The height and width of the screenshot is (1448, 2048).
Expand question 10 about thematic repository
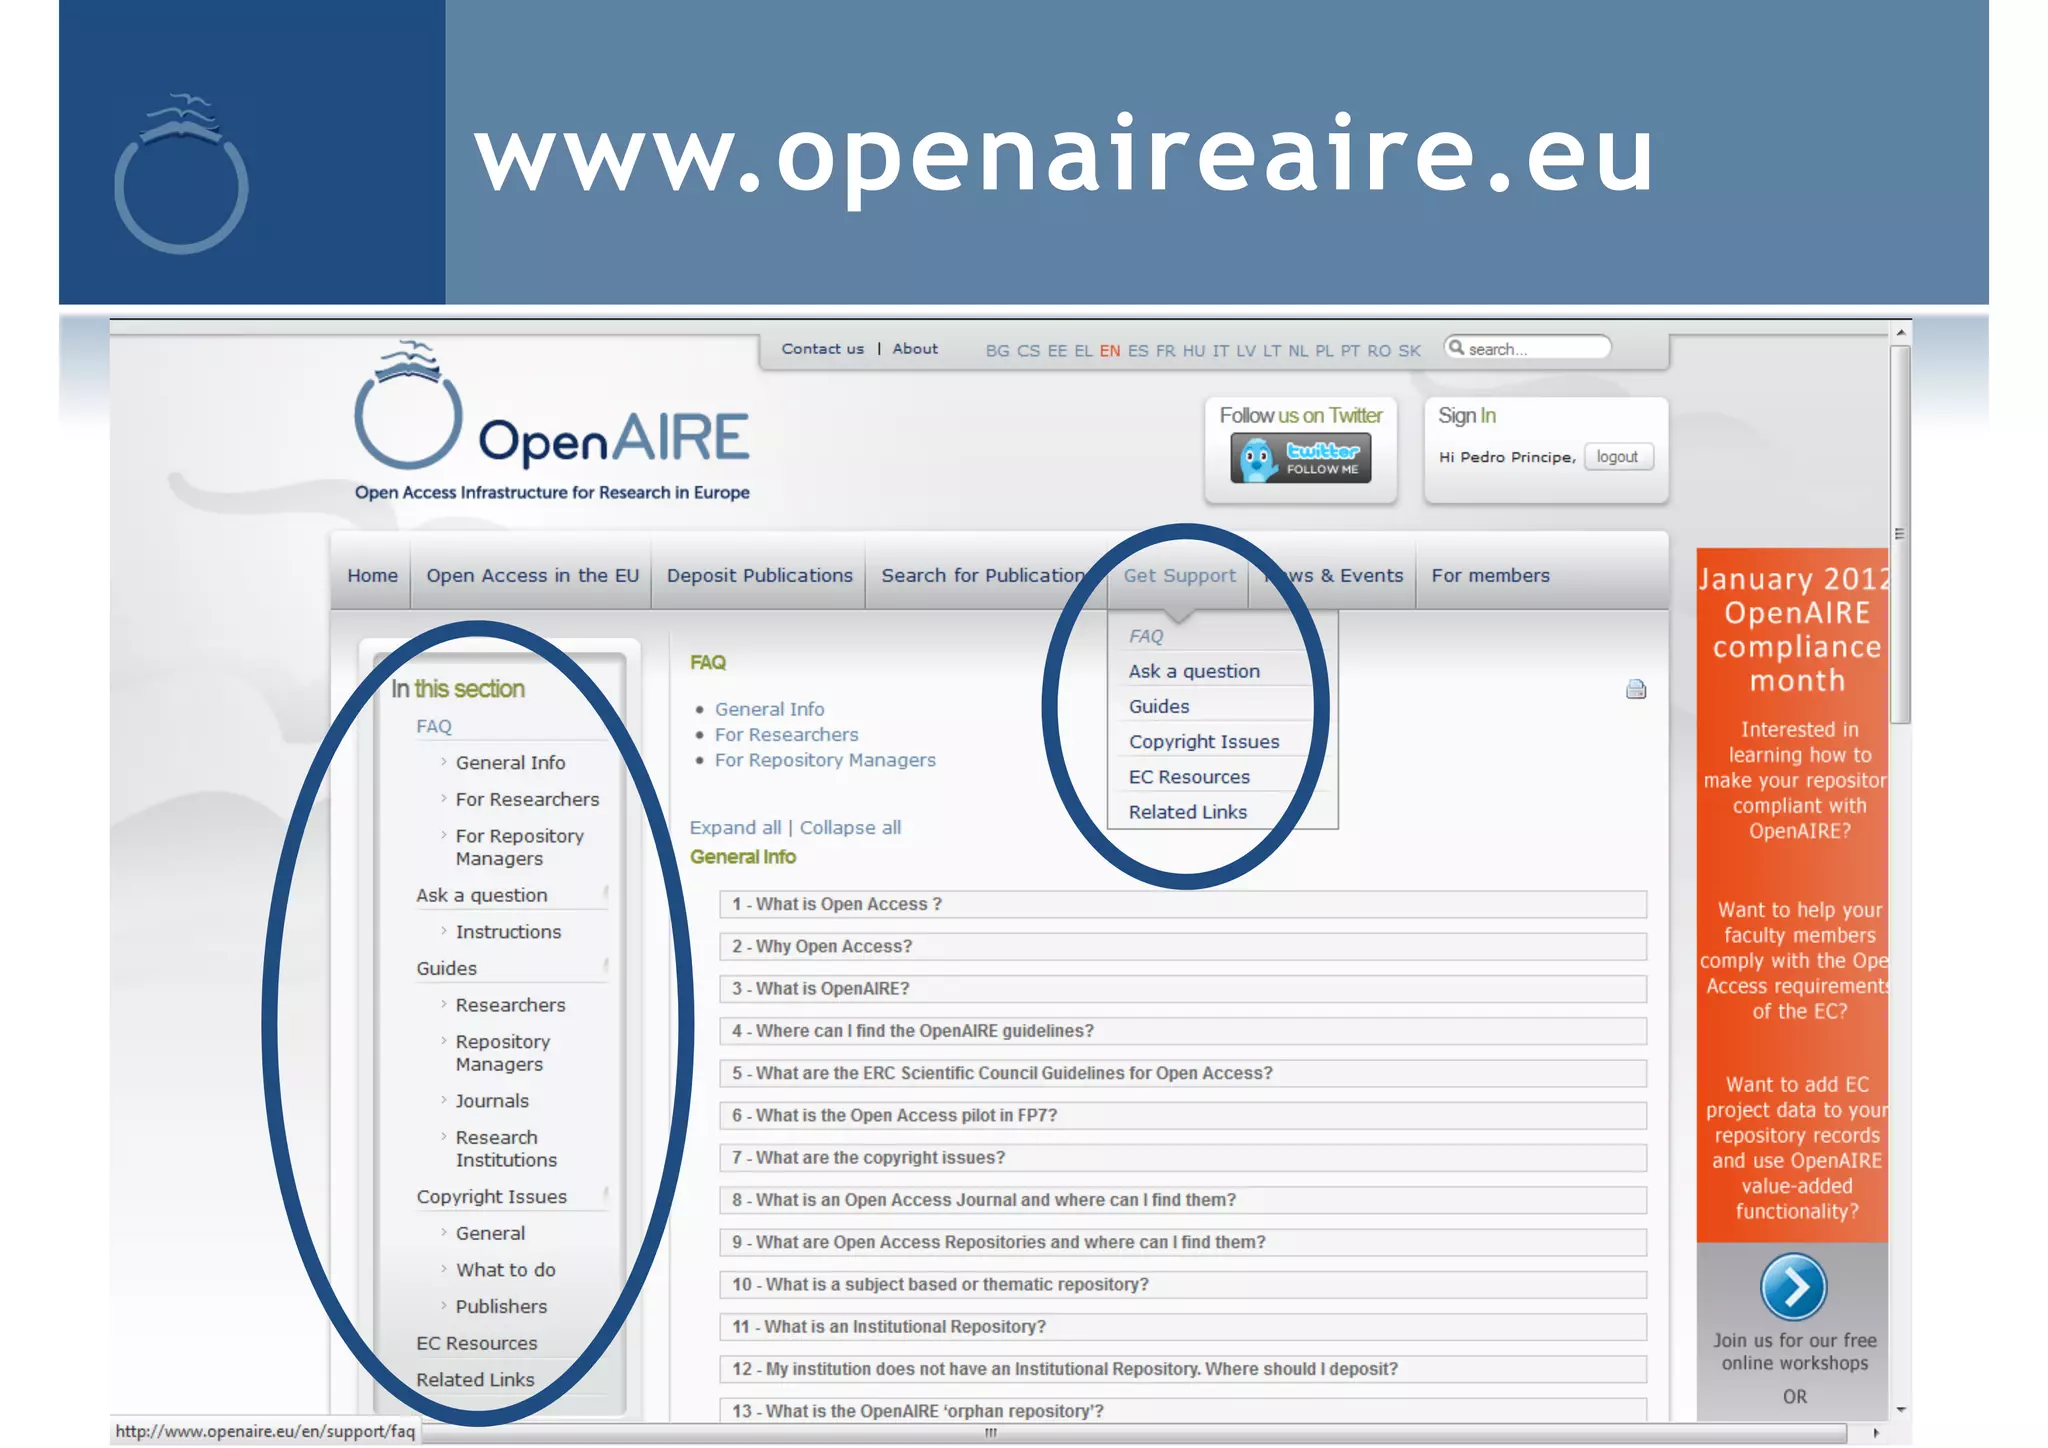click(x=1183, y=1284)
